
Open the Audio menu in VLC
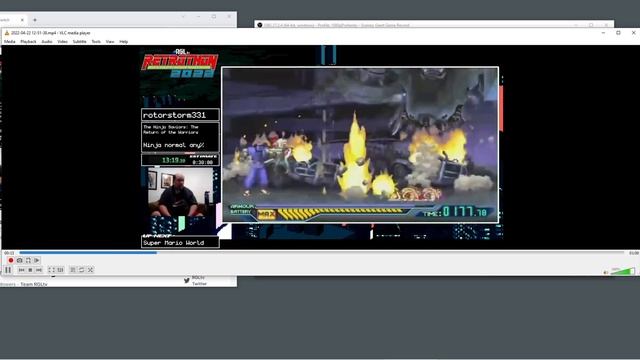47,42
